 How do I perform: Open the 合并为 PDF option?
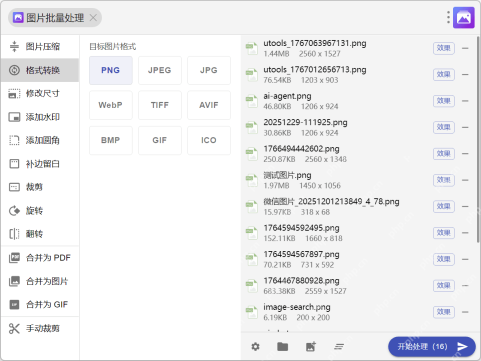coord(40,258)
